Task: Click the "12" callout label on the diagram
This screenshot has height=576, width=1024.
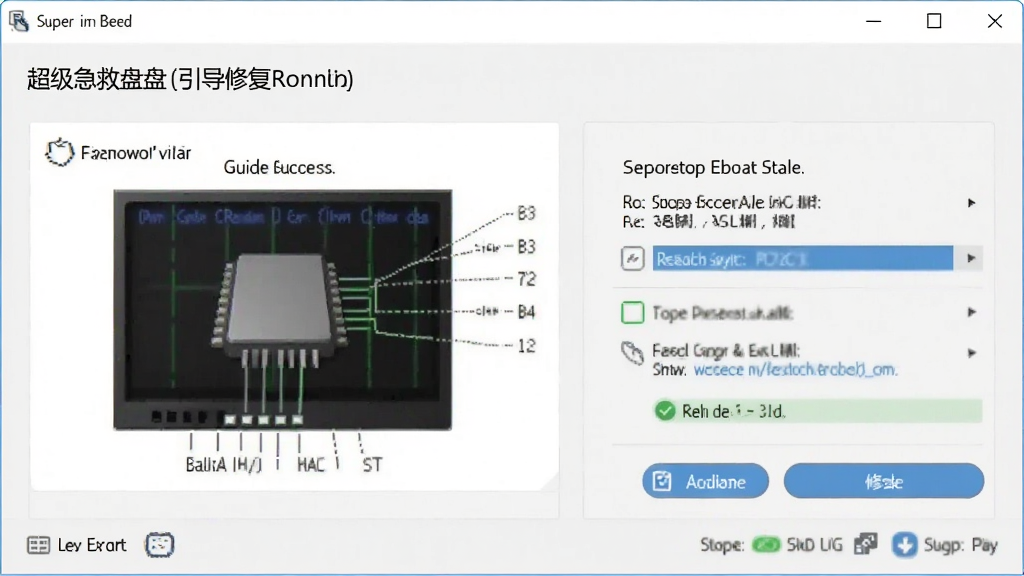Action: pos(526,346)
